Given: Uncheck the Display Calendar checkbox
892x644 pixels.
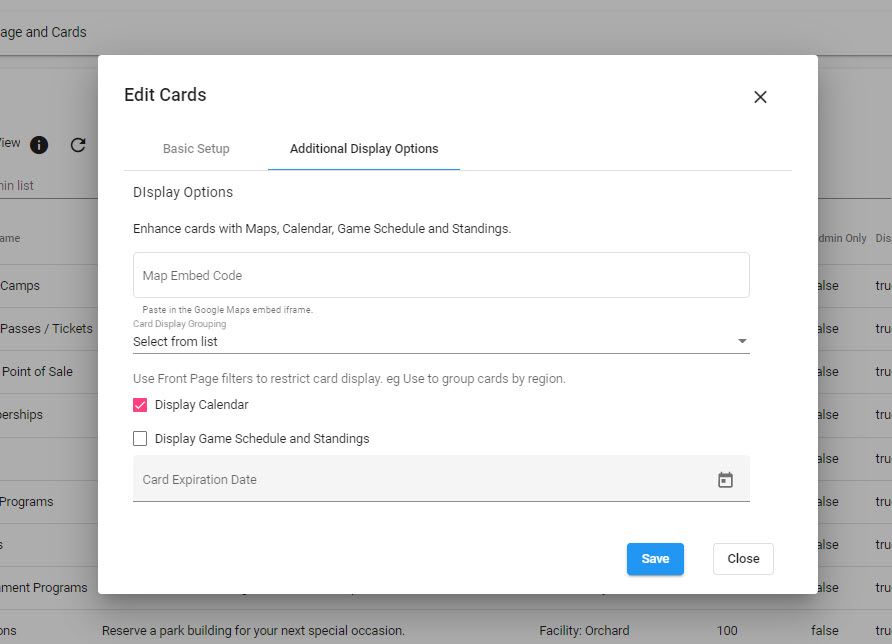Looking at the screenshot, I should (140, 405).
